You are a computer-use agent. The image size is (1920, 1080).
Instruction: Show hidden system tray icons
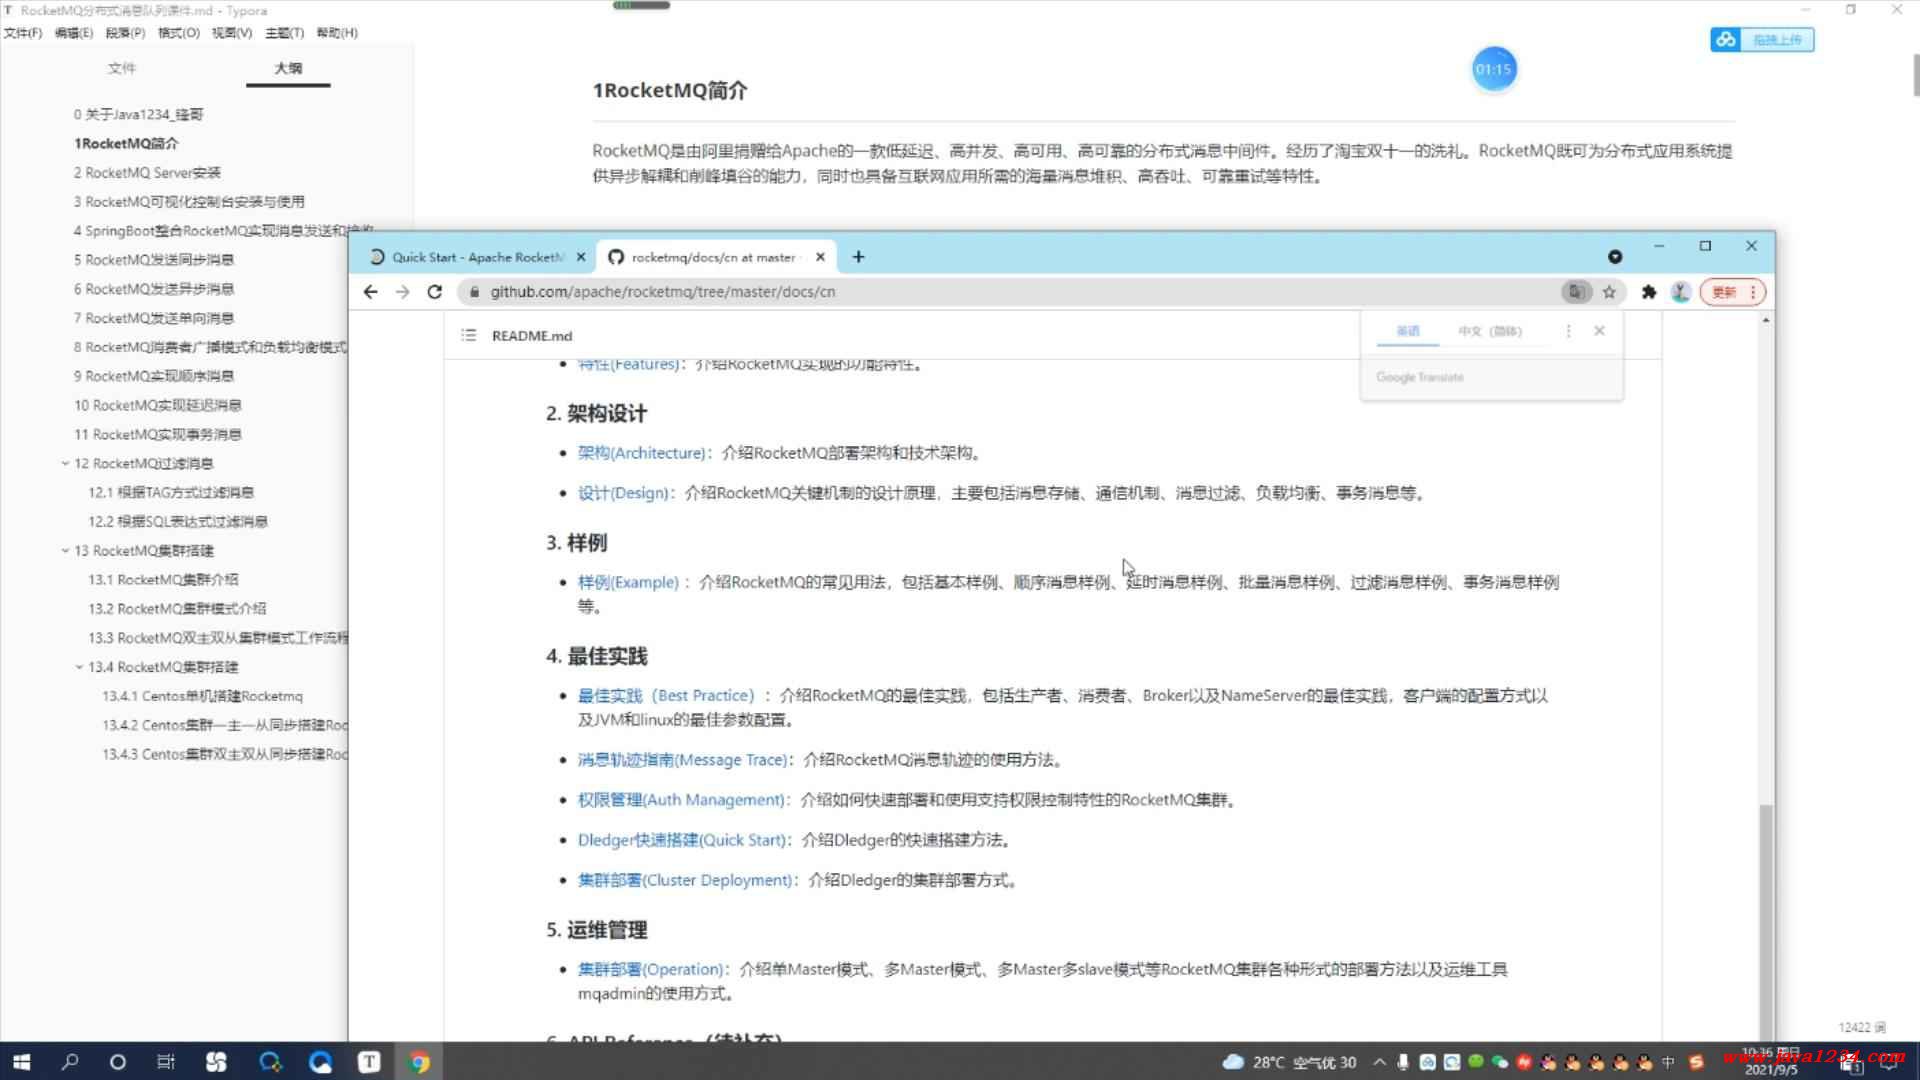click(1380, 1062)
